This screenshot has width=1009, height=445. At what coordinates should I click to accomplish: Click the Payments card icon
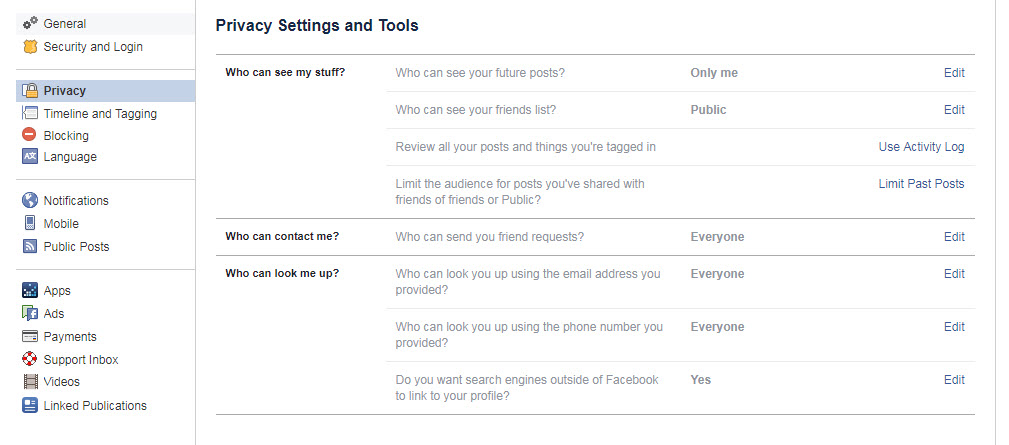click(30, 337)
